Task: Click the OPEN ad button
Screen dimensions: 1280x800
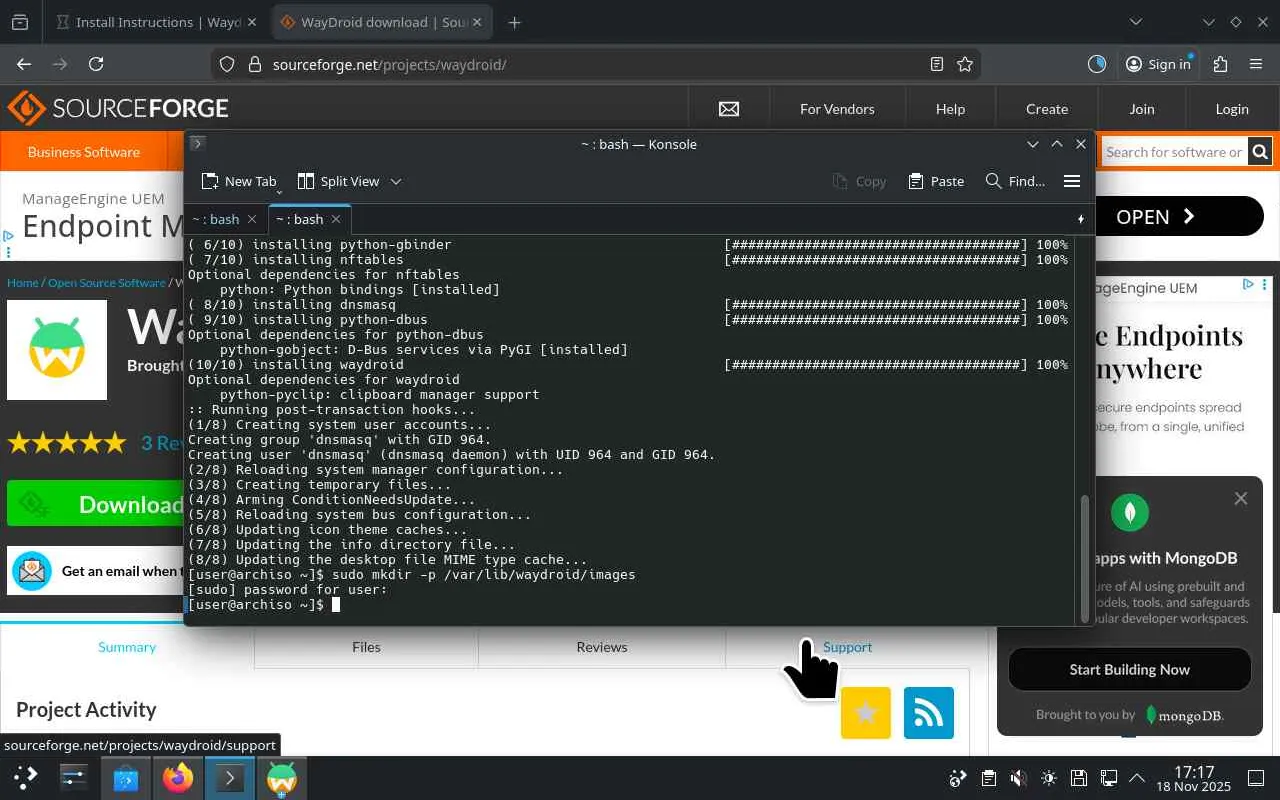Action: pos(1180,216)
